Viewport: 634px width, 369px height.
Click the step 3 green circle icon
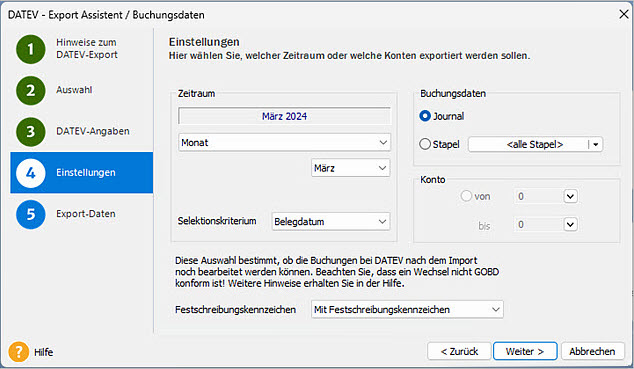pos(31,132)
